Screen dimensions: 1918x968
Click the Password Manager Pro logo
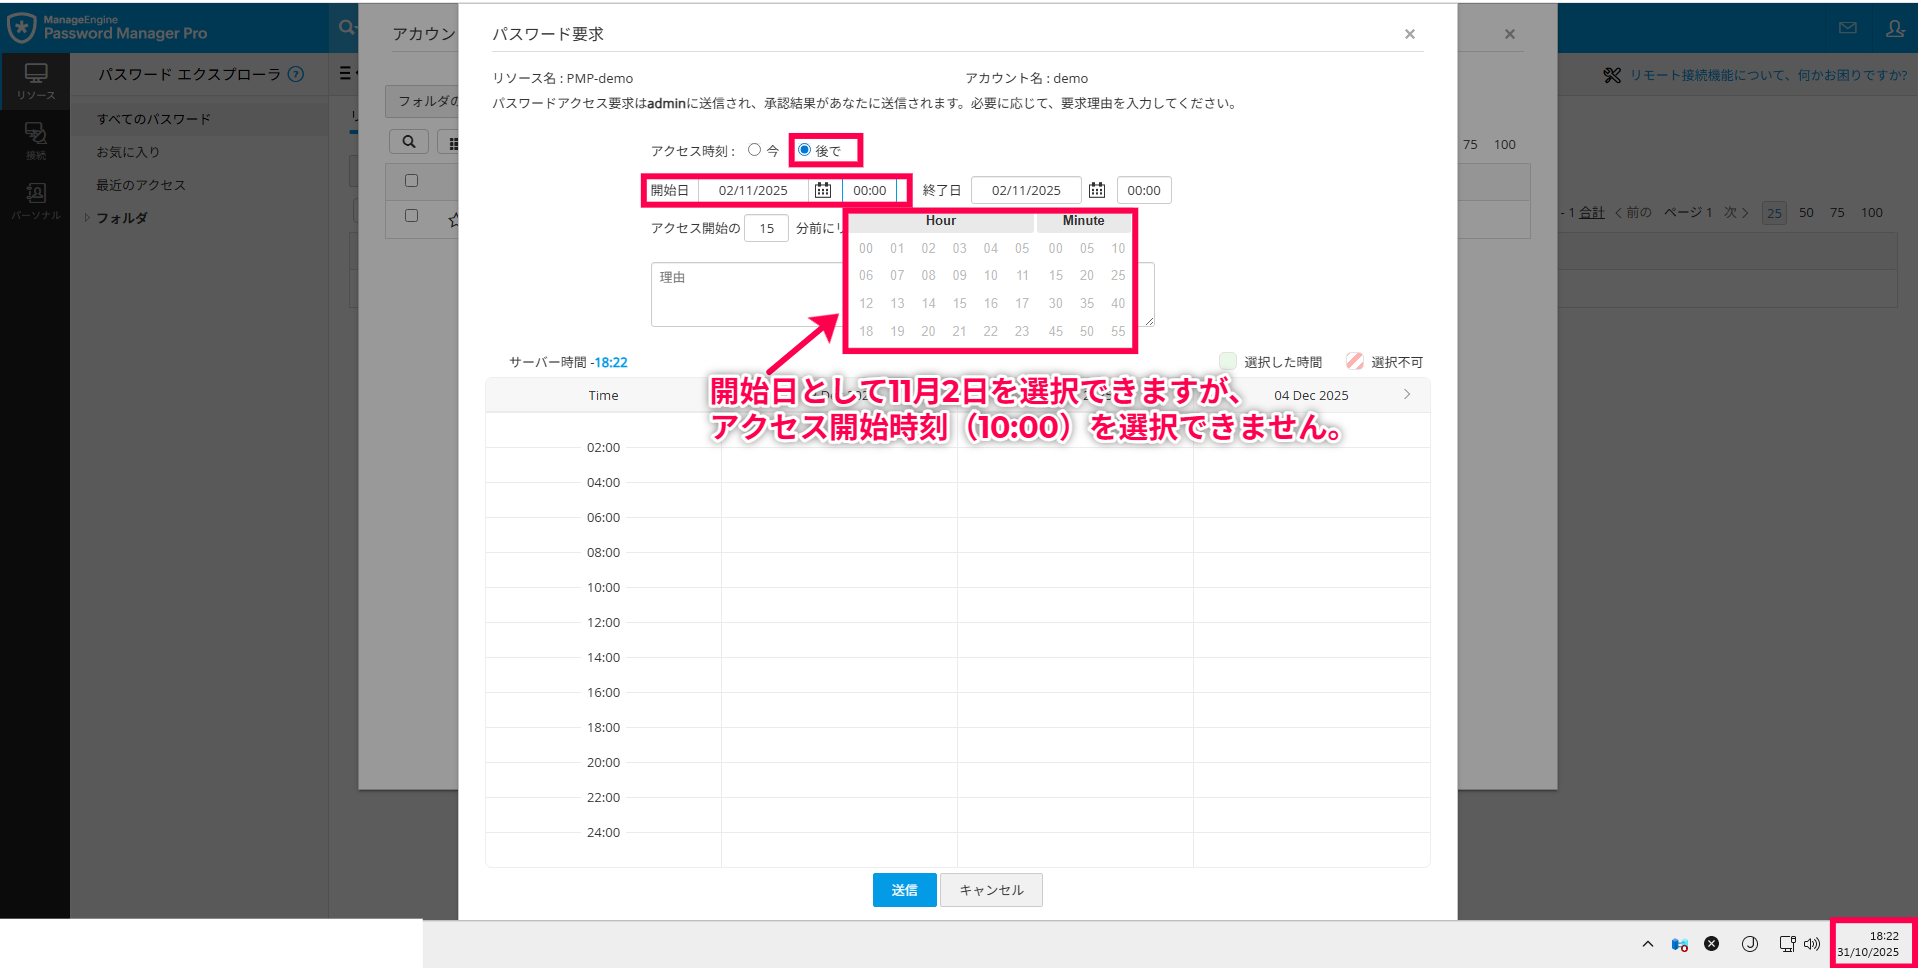(x=107, y=27)
